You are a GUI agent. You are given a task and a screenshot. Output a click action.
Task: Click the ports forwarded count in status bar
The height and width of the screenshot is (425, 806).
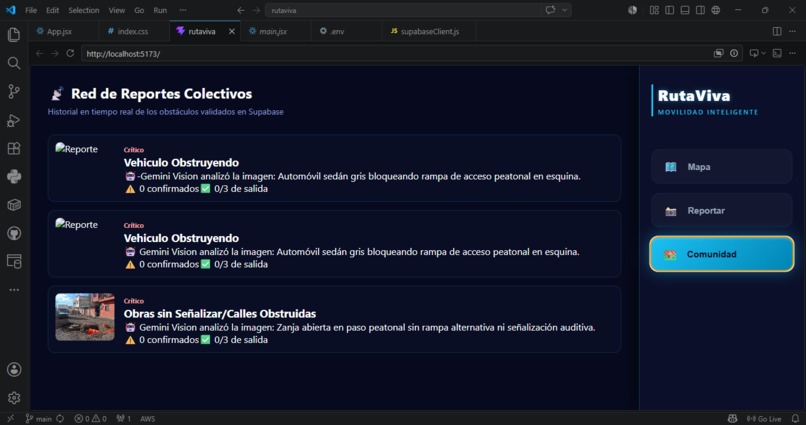tap(123, 419)
